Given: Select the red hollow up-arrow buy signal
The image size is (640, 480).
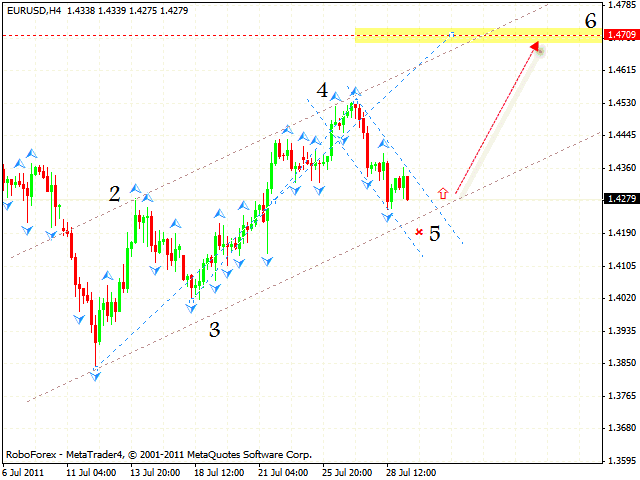Looking at the screenshot, I should pyautogui.click(x=443, y=193).
